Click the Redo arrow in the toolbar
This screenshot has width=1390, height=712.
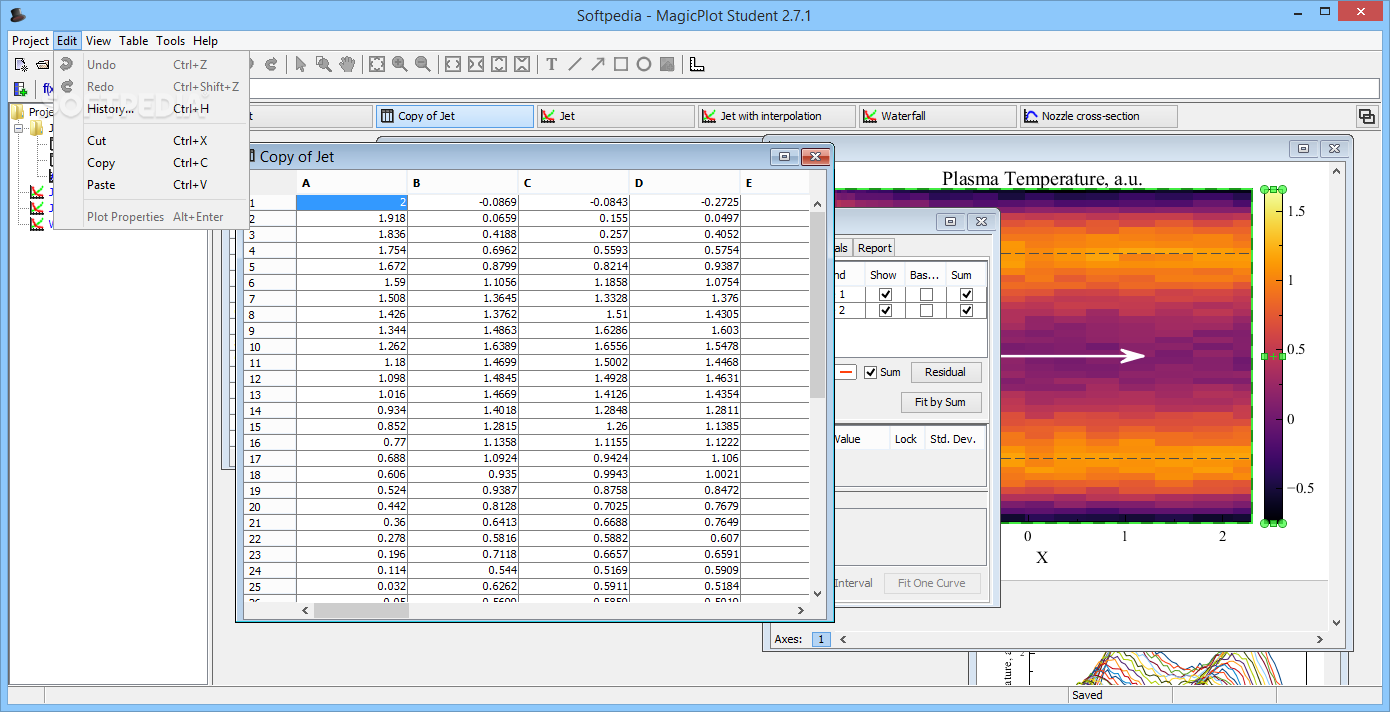[x=271, y=64]
